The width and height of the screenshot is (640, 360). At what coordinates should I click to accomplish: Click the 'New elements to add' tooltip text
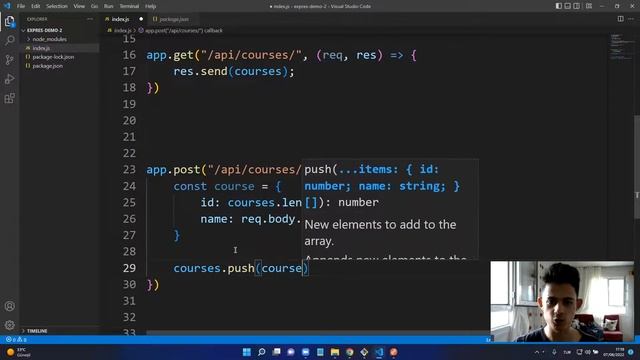(x=380, y=233)
